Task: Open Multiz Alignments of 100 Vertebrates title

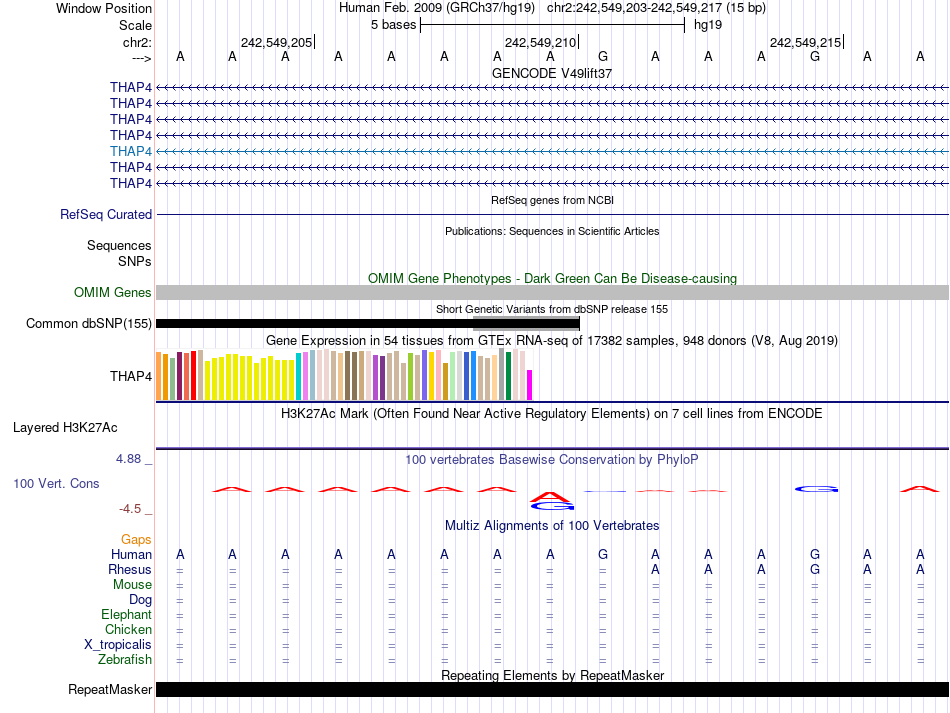Action: click(552, 525)
